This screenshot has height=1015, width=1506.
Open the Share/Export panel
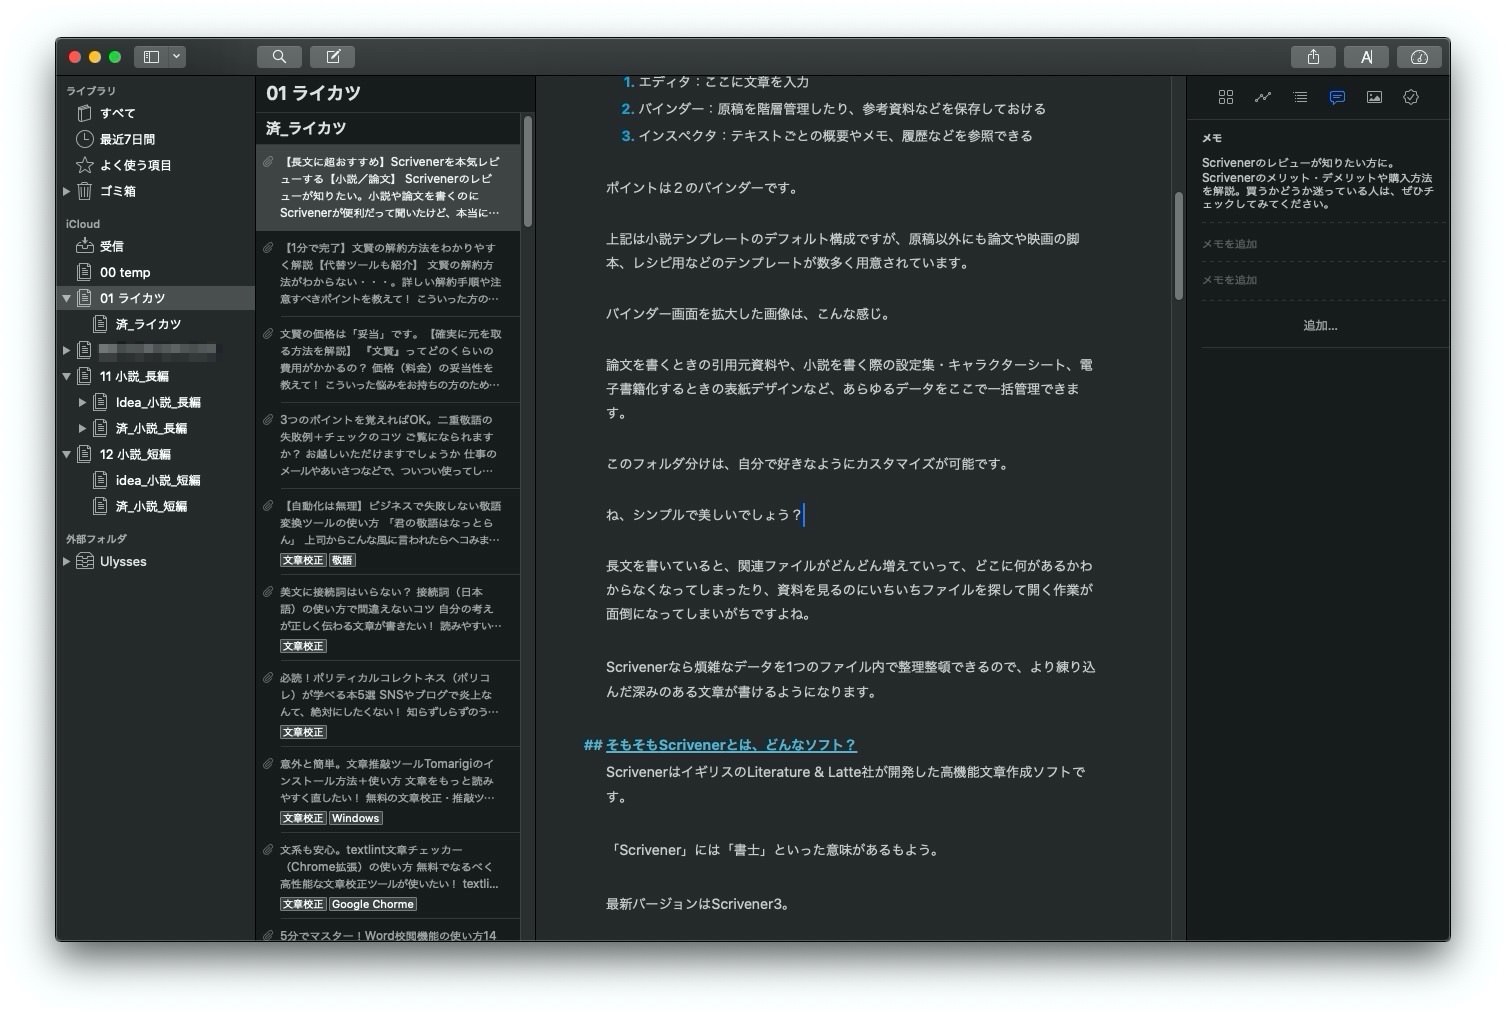(x=1314, y=57)
